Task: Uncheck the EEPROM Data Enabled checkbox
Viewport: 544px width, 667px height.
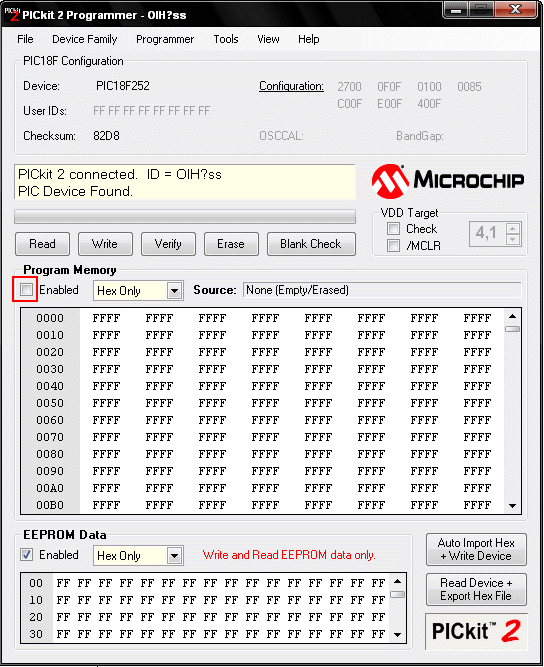Action: click(26, 555)
